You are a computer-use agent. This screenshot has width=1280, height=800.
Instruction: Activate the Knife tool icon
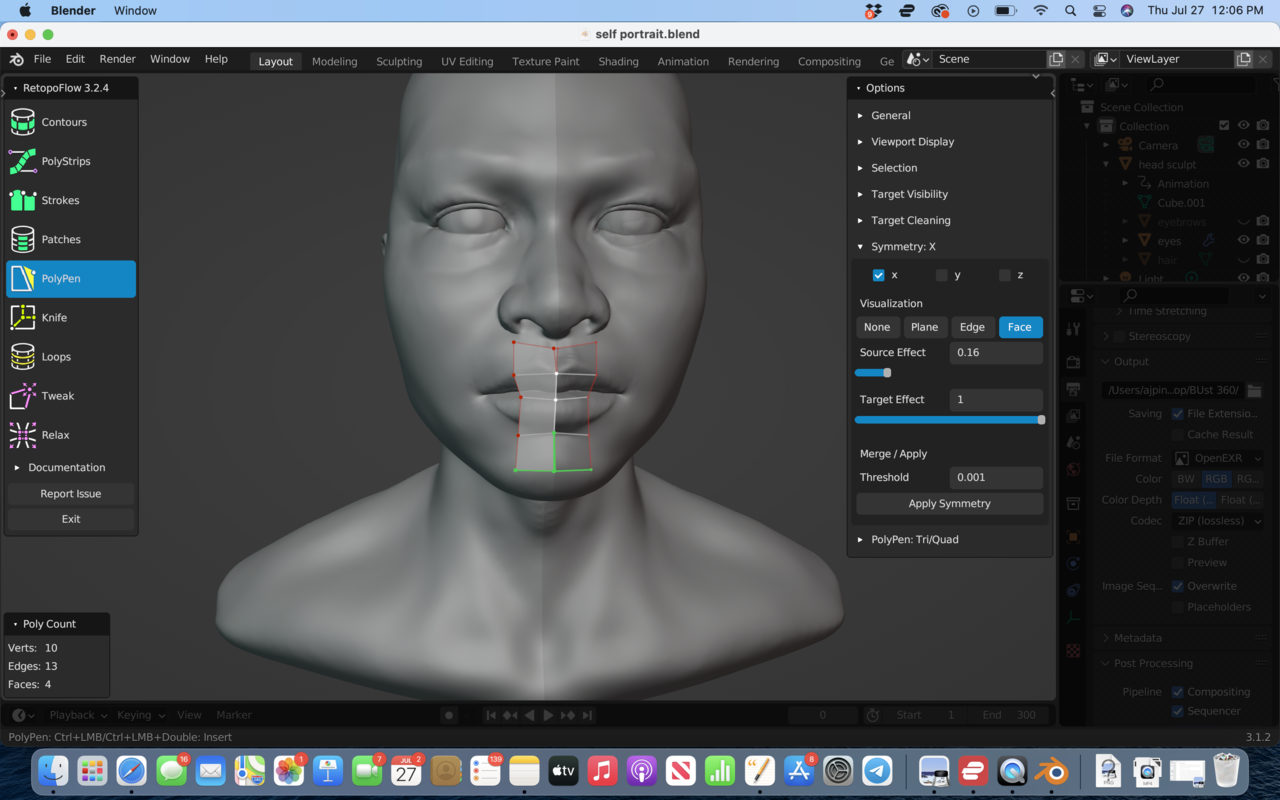tap(23, 317)
